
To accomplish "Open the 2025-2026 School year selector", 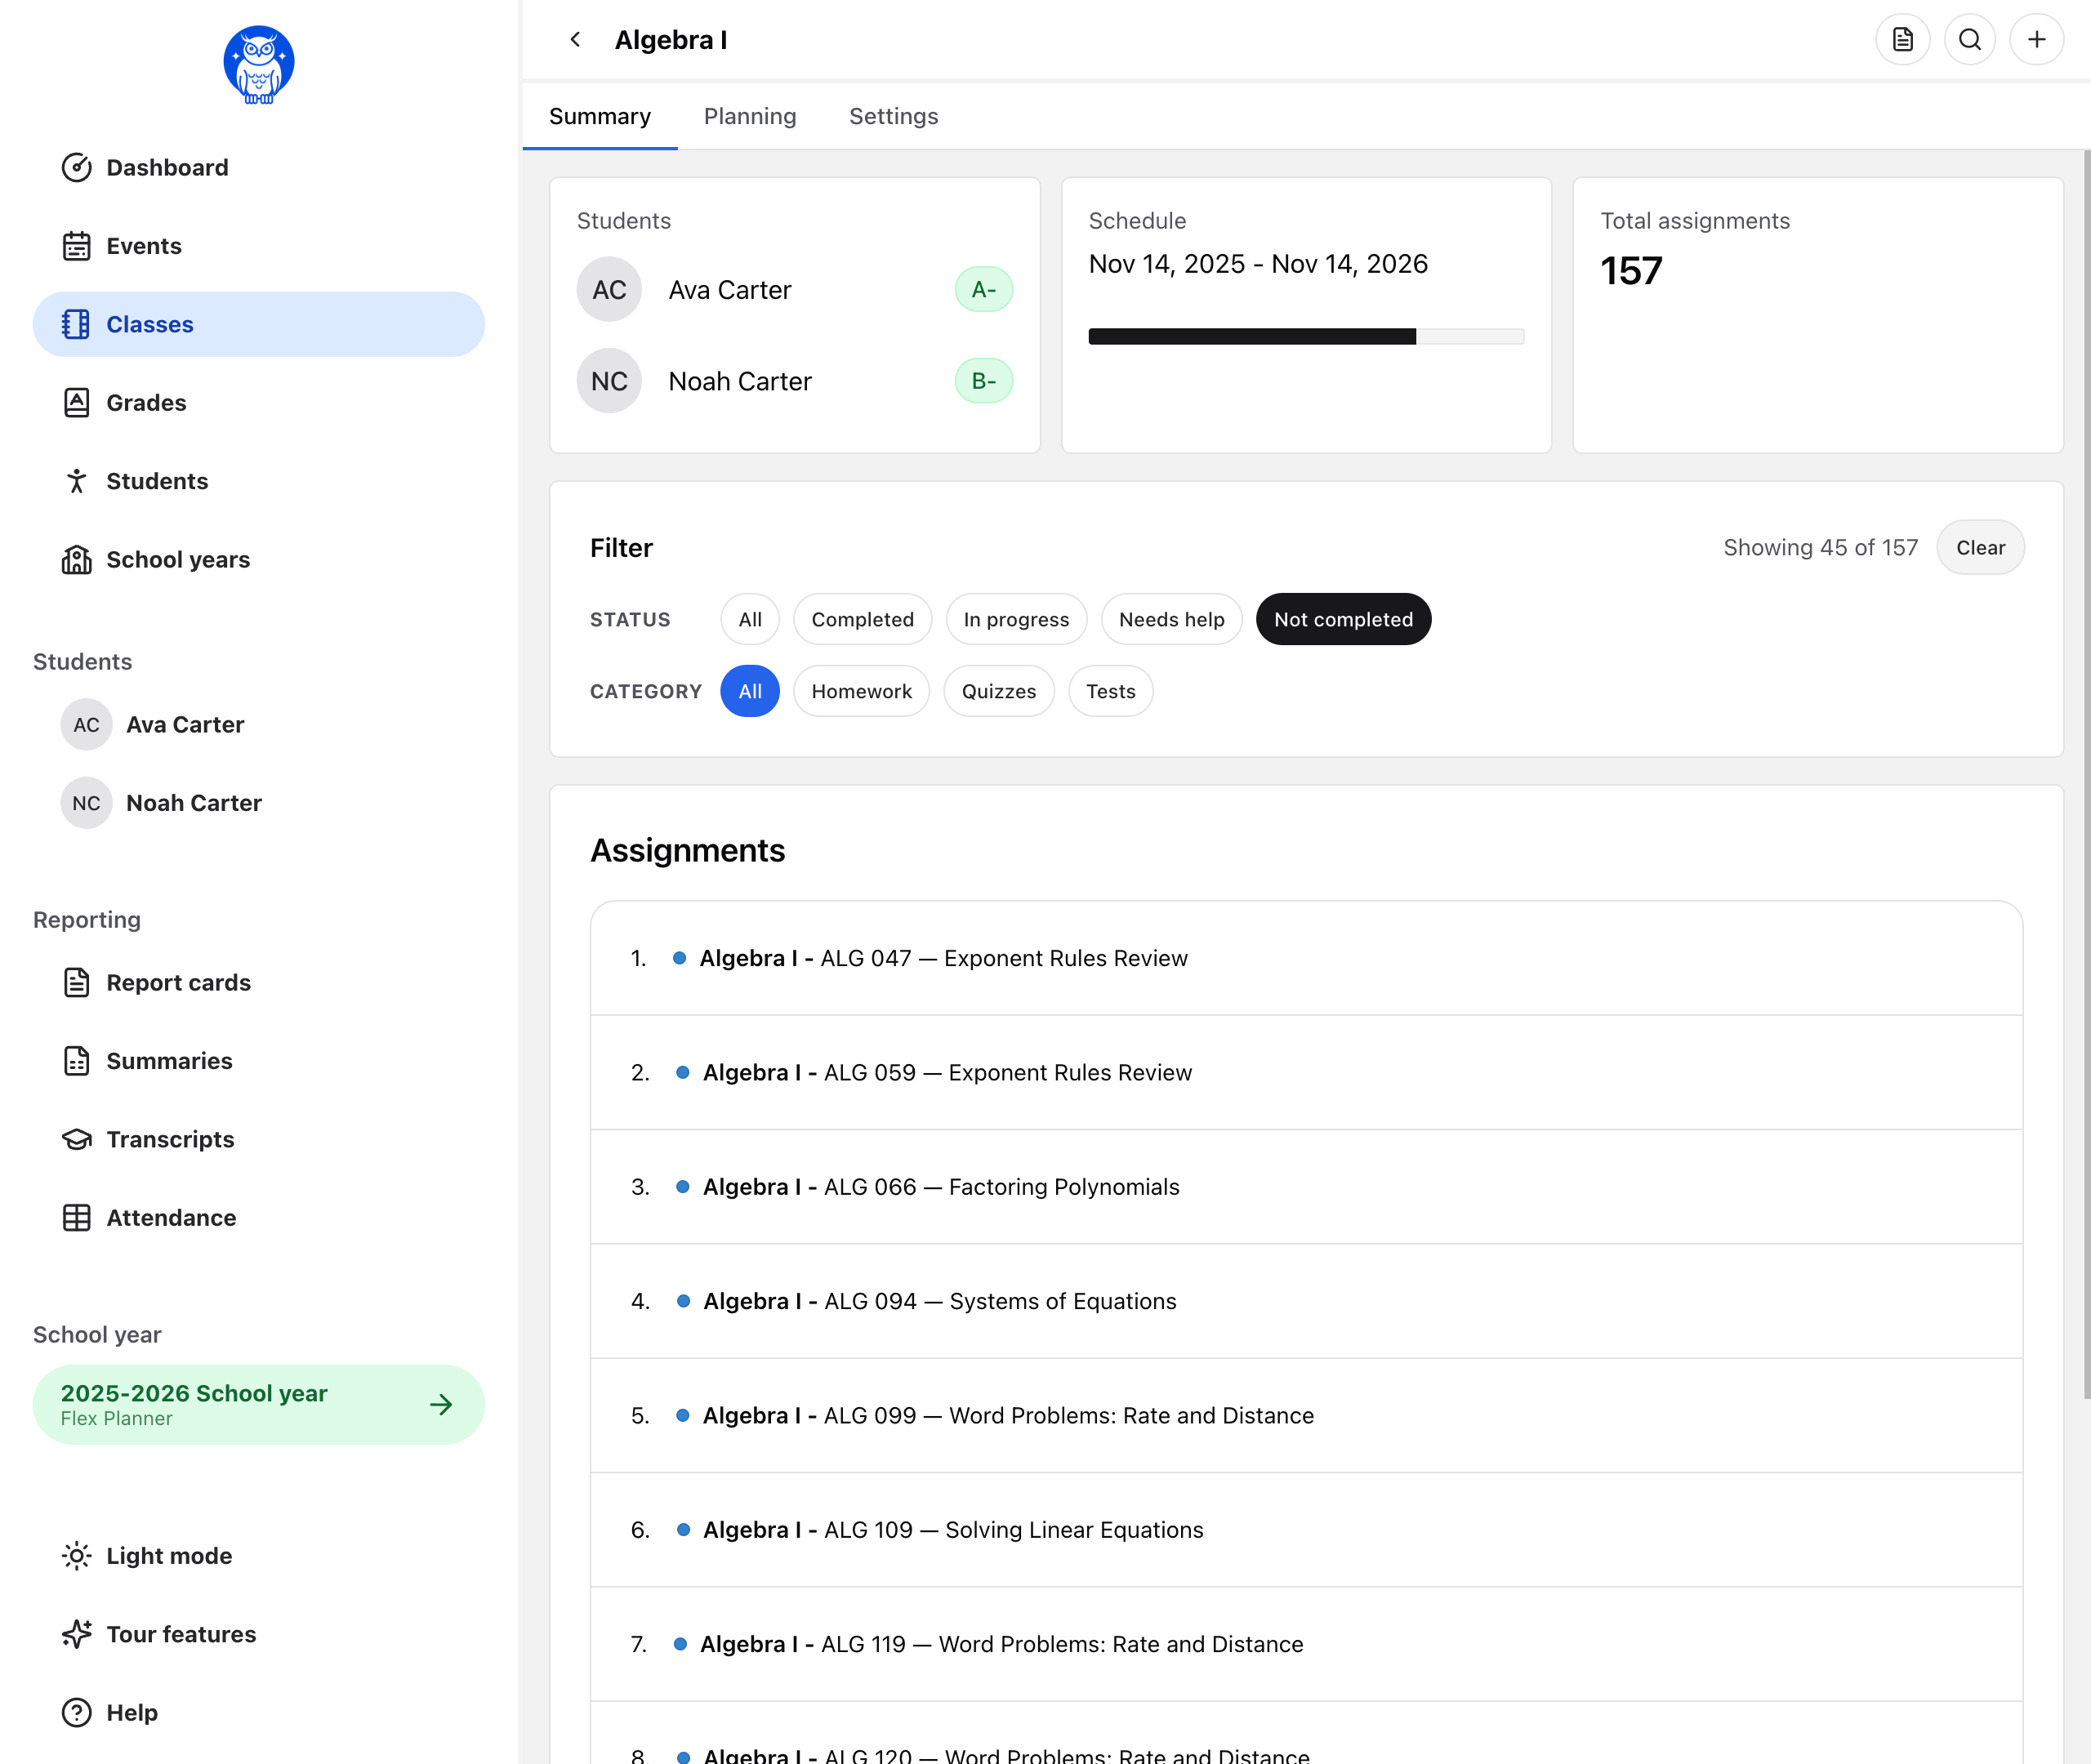I will pyautogui.click(x=259, y=1405).
